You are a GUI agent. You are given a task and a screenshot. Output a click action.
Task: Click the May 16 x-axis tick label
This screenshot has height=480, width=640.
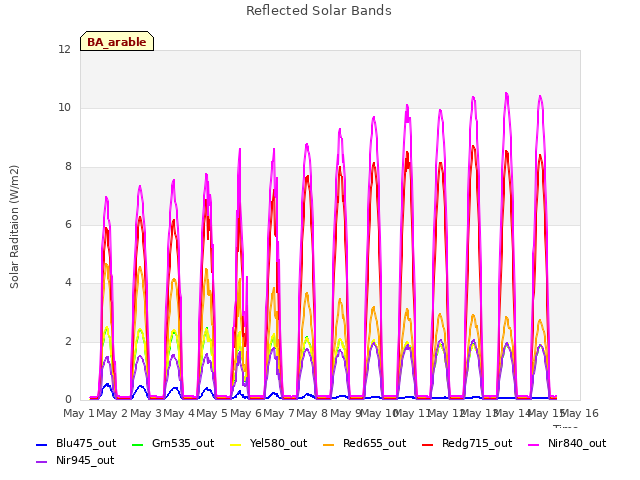pos(580,413)
